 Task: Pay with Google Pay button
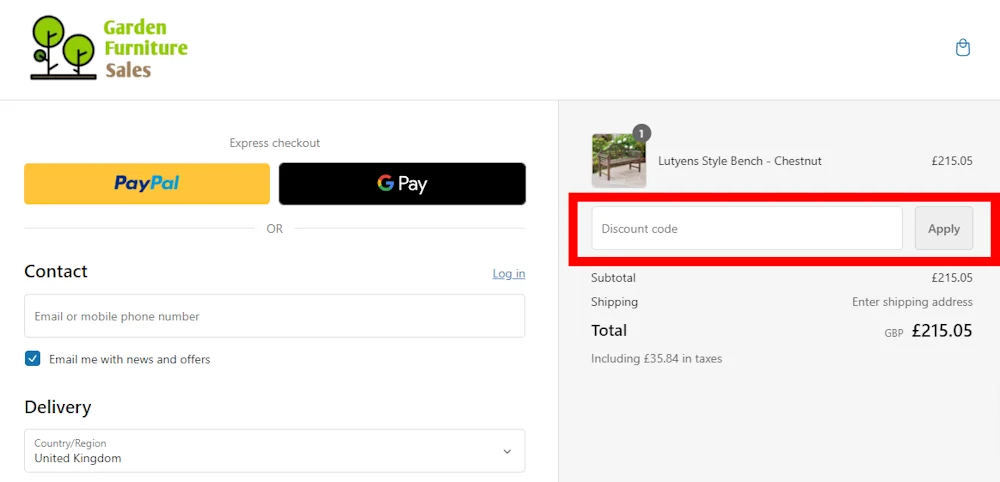coord(402,184)
